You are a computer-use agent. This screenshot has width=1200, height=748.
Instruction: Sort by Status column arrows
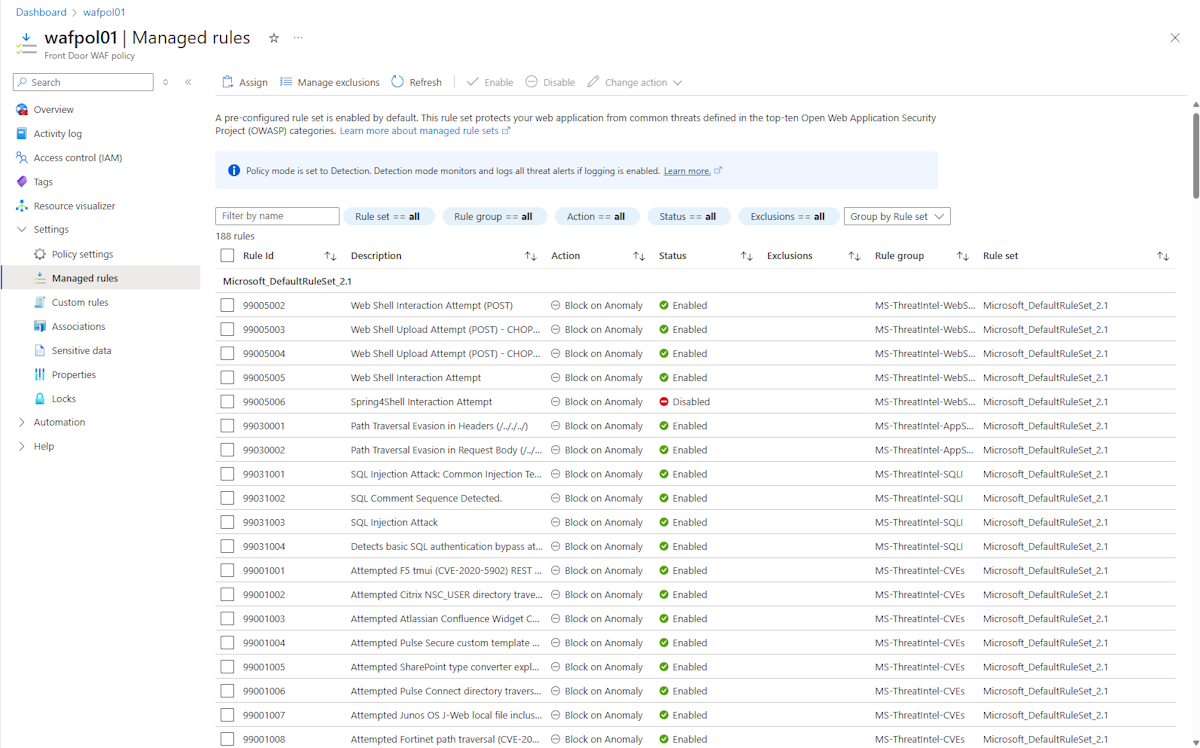tap(746, 256)
